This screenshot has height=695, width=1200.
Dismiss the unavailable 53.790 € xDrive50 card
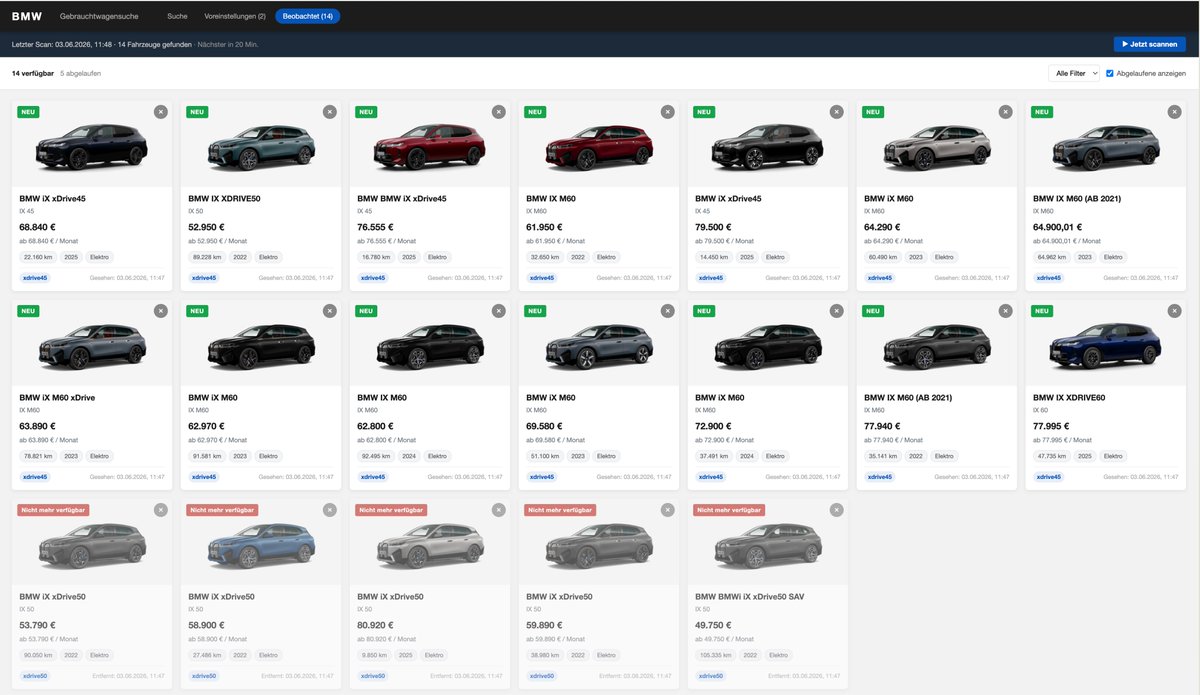pos(161,510)
